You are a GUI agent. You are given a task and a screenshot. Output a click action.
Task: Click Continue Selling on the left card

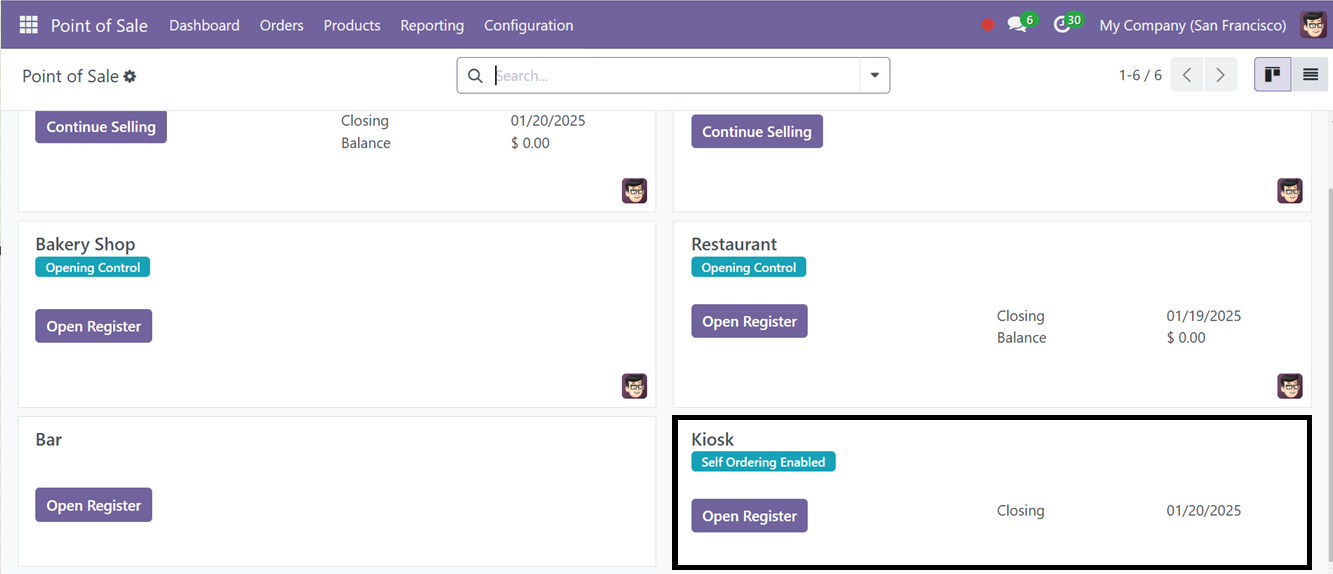(x=101, y=127)
